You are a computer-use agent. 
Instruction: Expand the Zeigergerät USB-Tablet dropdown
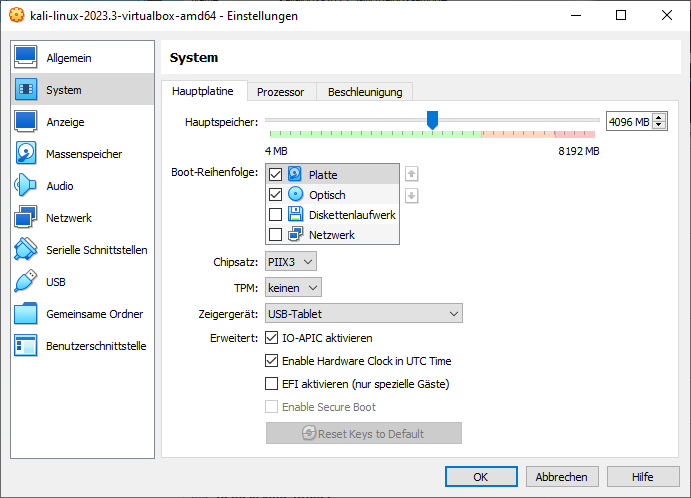[363, 314]
